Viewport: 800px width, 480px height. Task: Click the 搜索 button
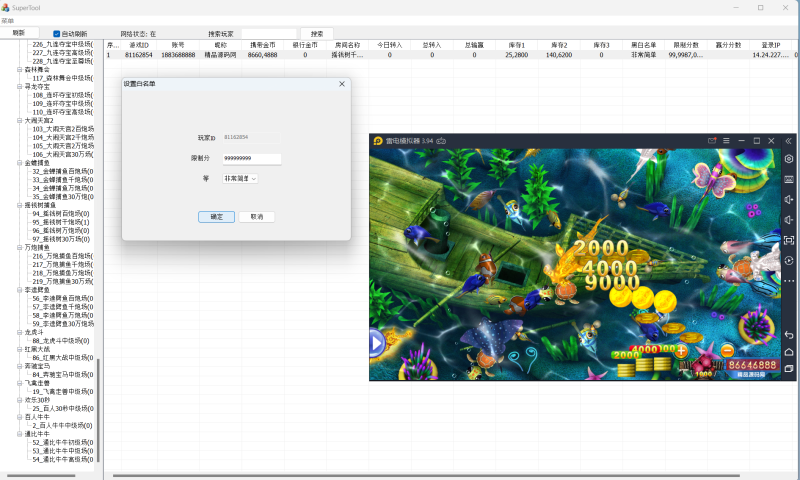[317, 33]
